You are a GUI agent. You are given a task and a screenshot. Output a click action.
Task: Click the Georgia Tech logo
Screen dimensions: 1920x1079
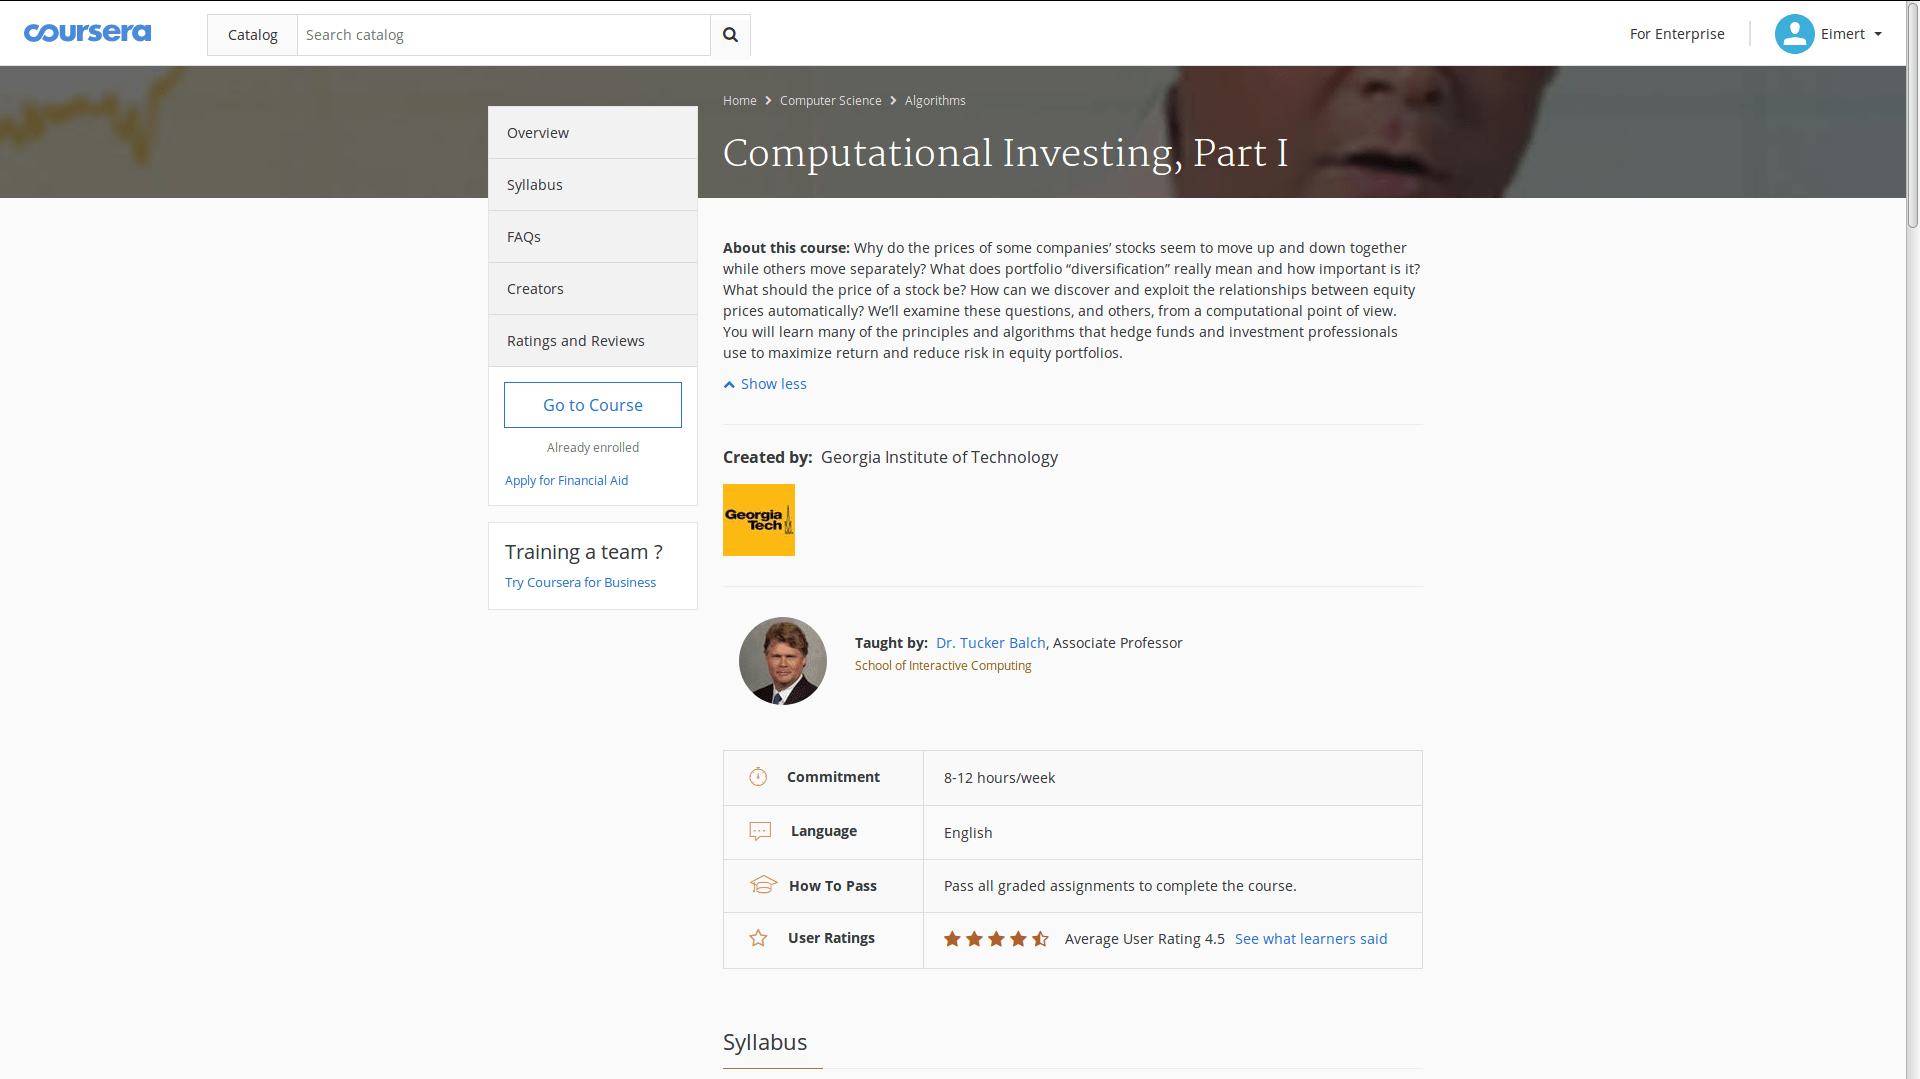pos(759,520)
